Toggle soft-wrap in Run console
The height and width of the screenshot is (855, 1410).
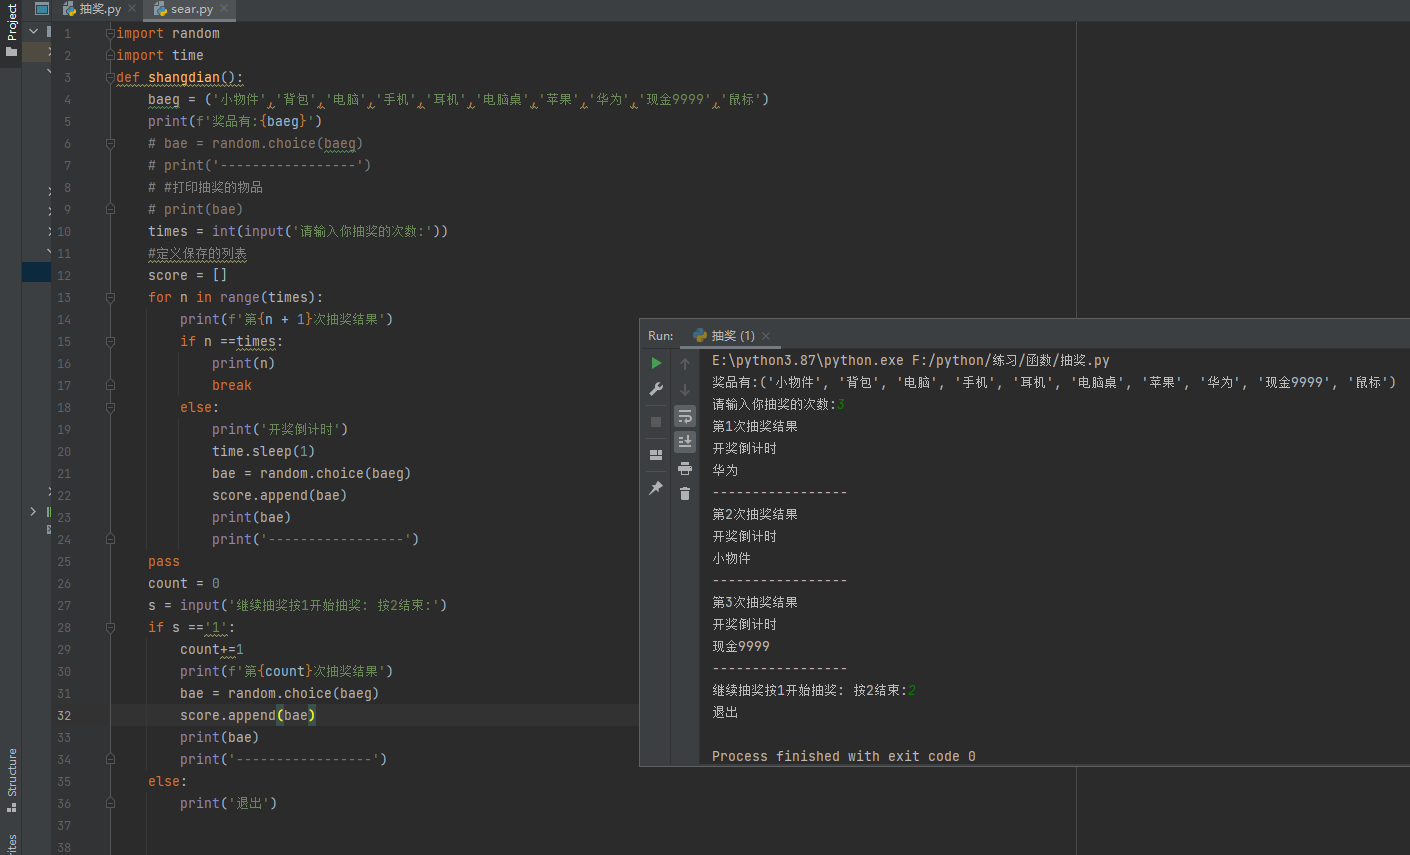tap(685, 416)
